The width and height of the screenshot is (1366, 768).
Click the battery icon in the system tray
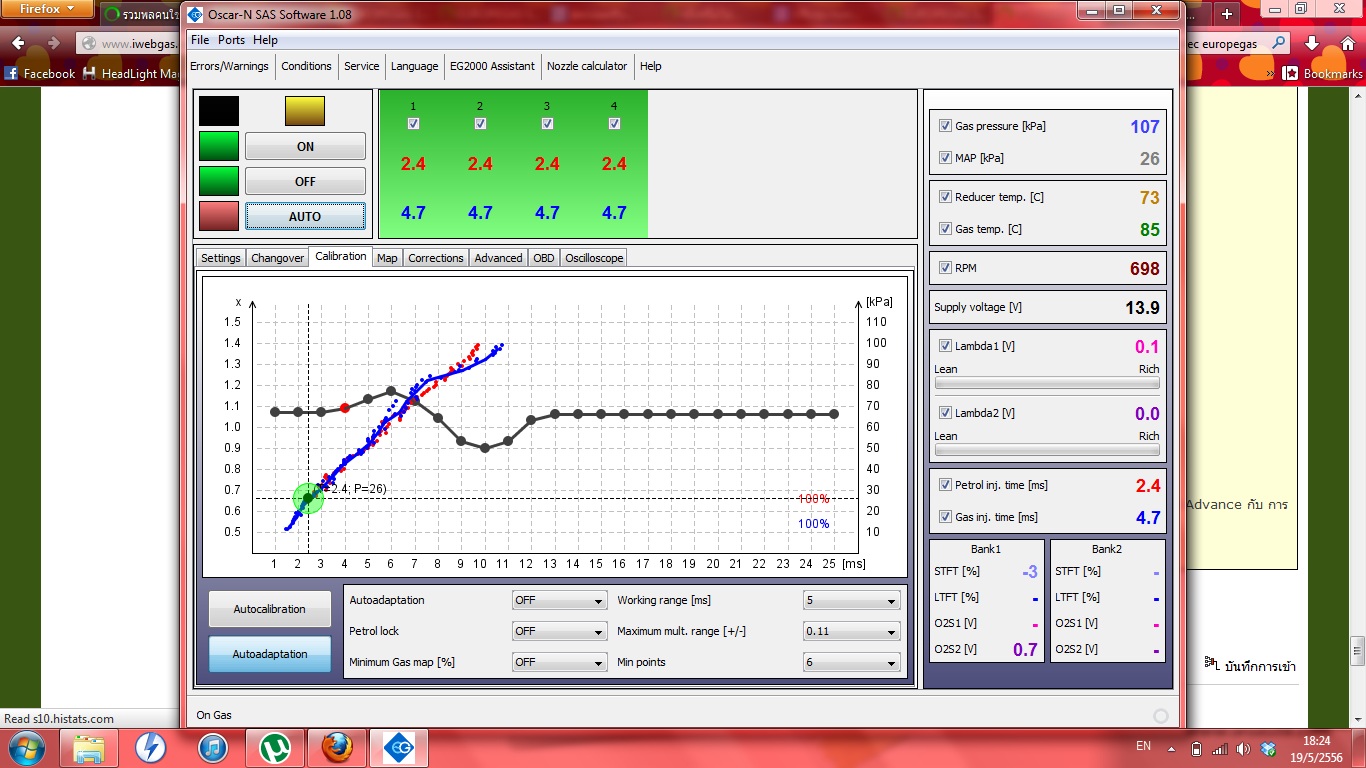(1196, 748)
